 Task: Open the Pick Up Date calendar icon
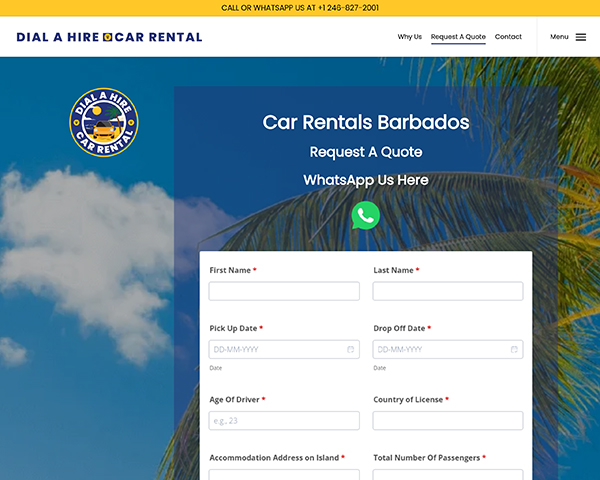tap(350, 349)
